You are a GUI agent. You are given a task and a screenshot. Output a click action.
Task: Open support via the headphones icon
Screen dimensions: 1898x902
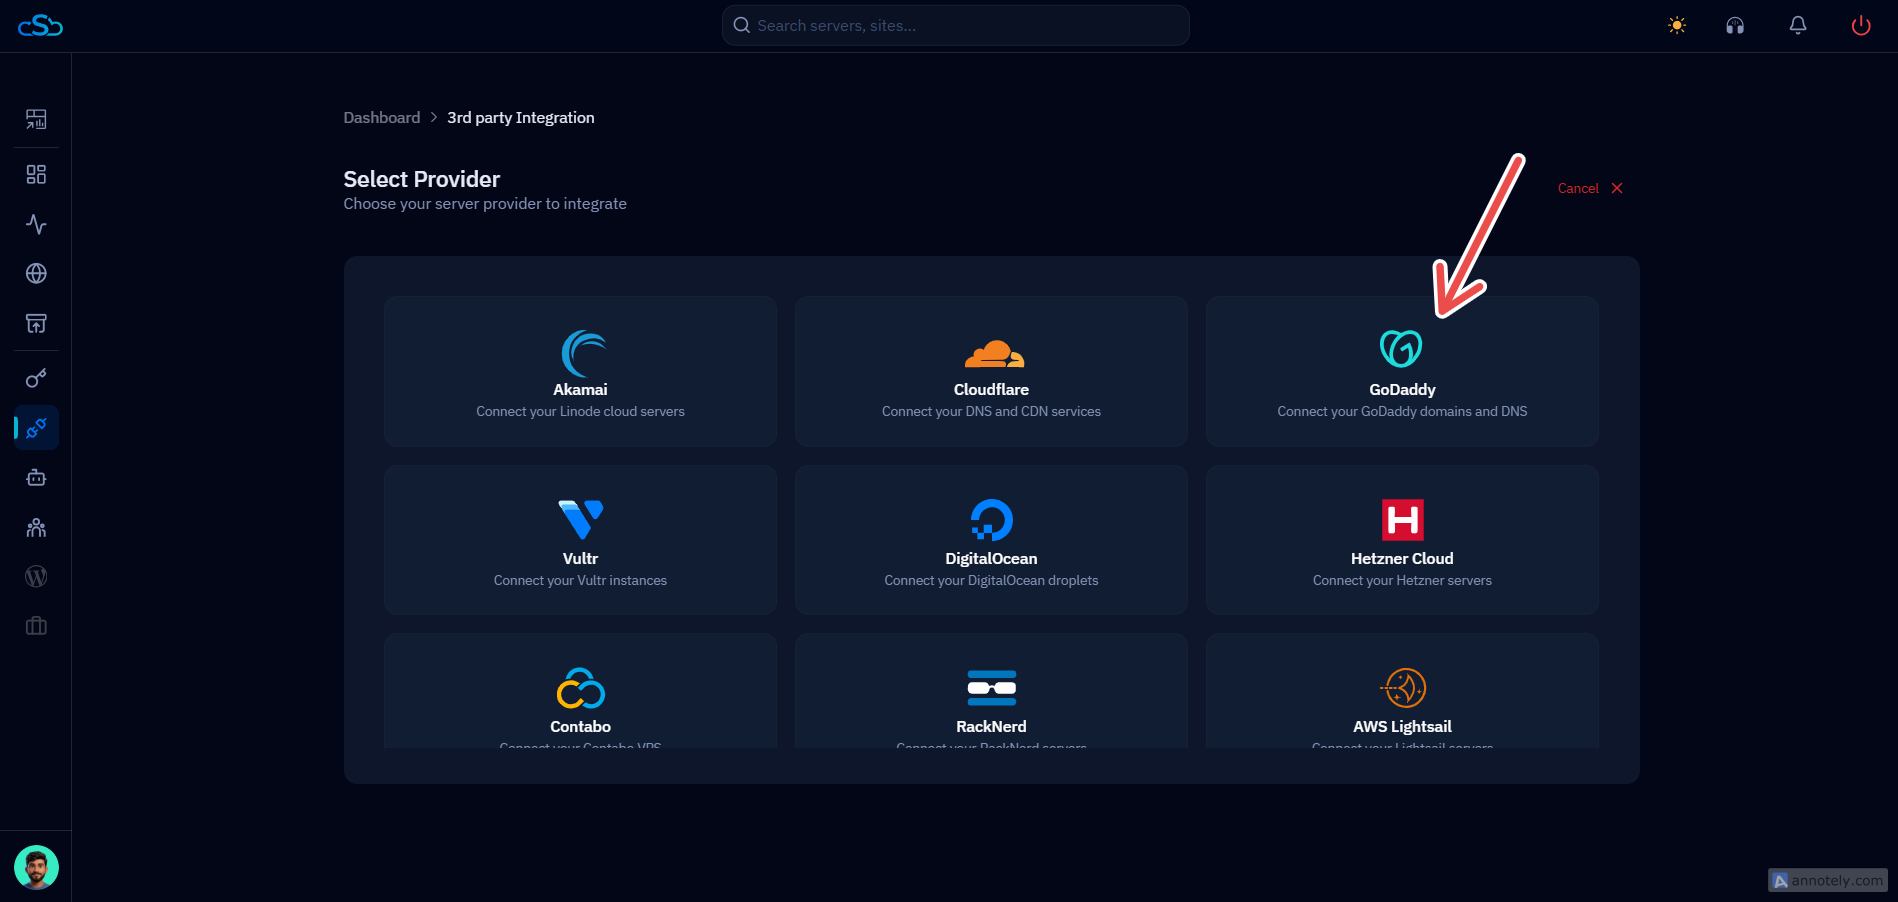1735,26
